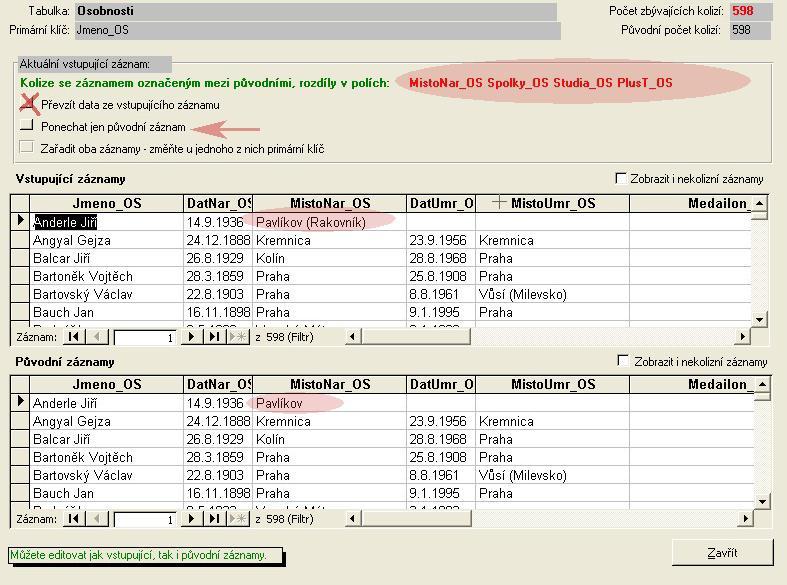Click Vůsí (Milevsko) cell in Vstupující záznamy
The height and width of the screenshot is (585, 787).
[552, 295]
